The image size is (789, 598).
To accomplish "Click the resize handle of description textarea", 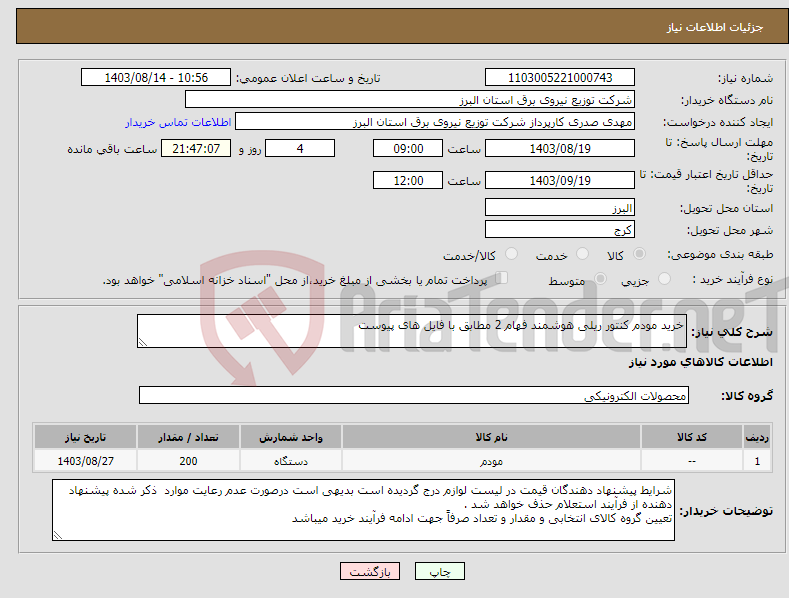I will click(142, 343).
